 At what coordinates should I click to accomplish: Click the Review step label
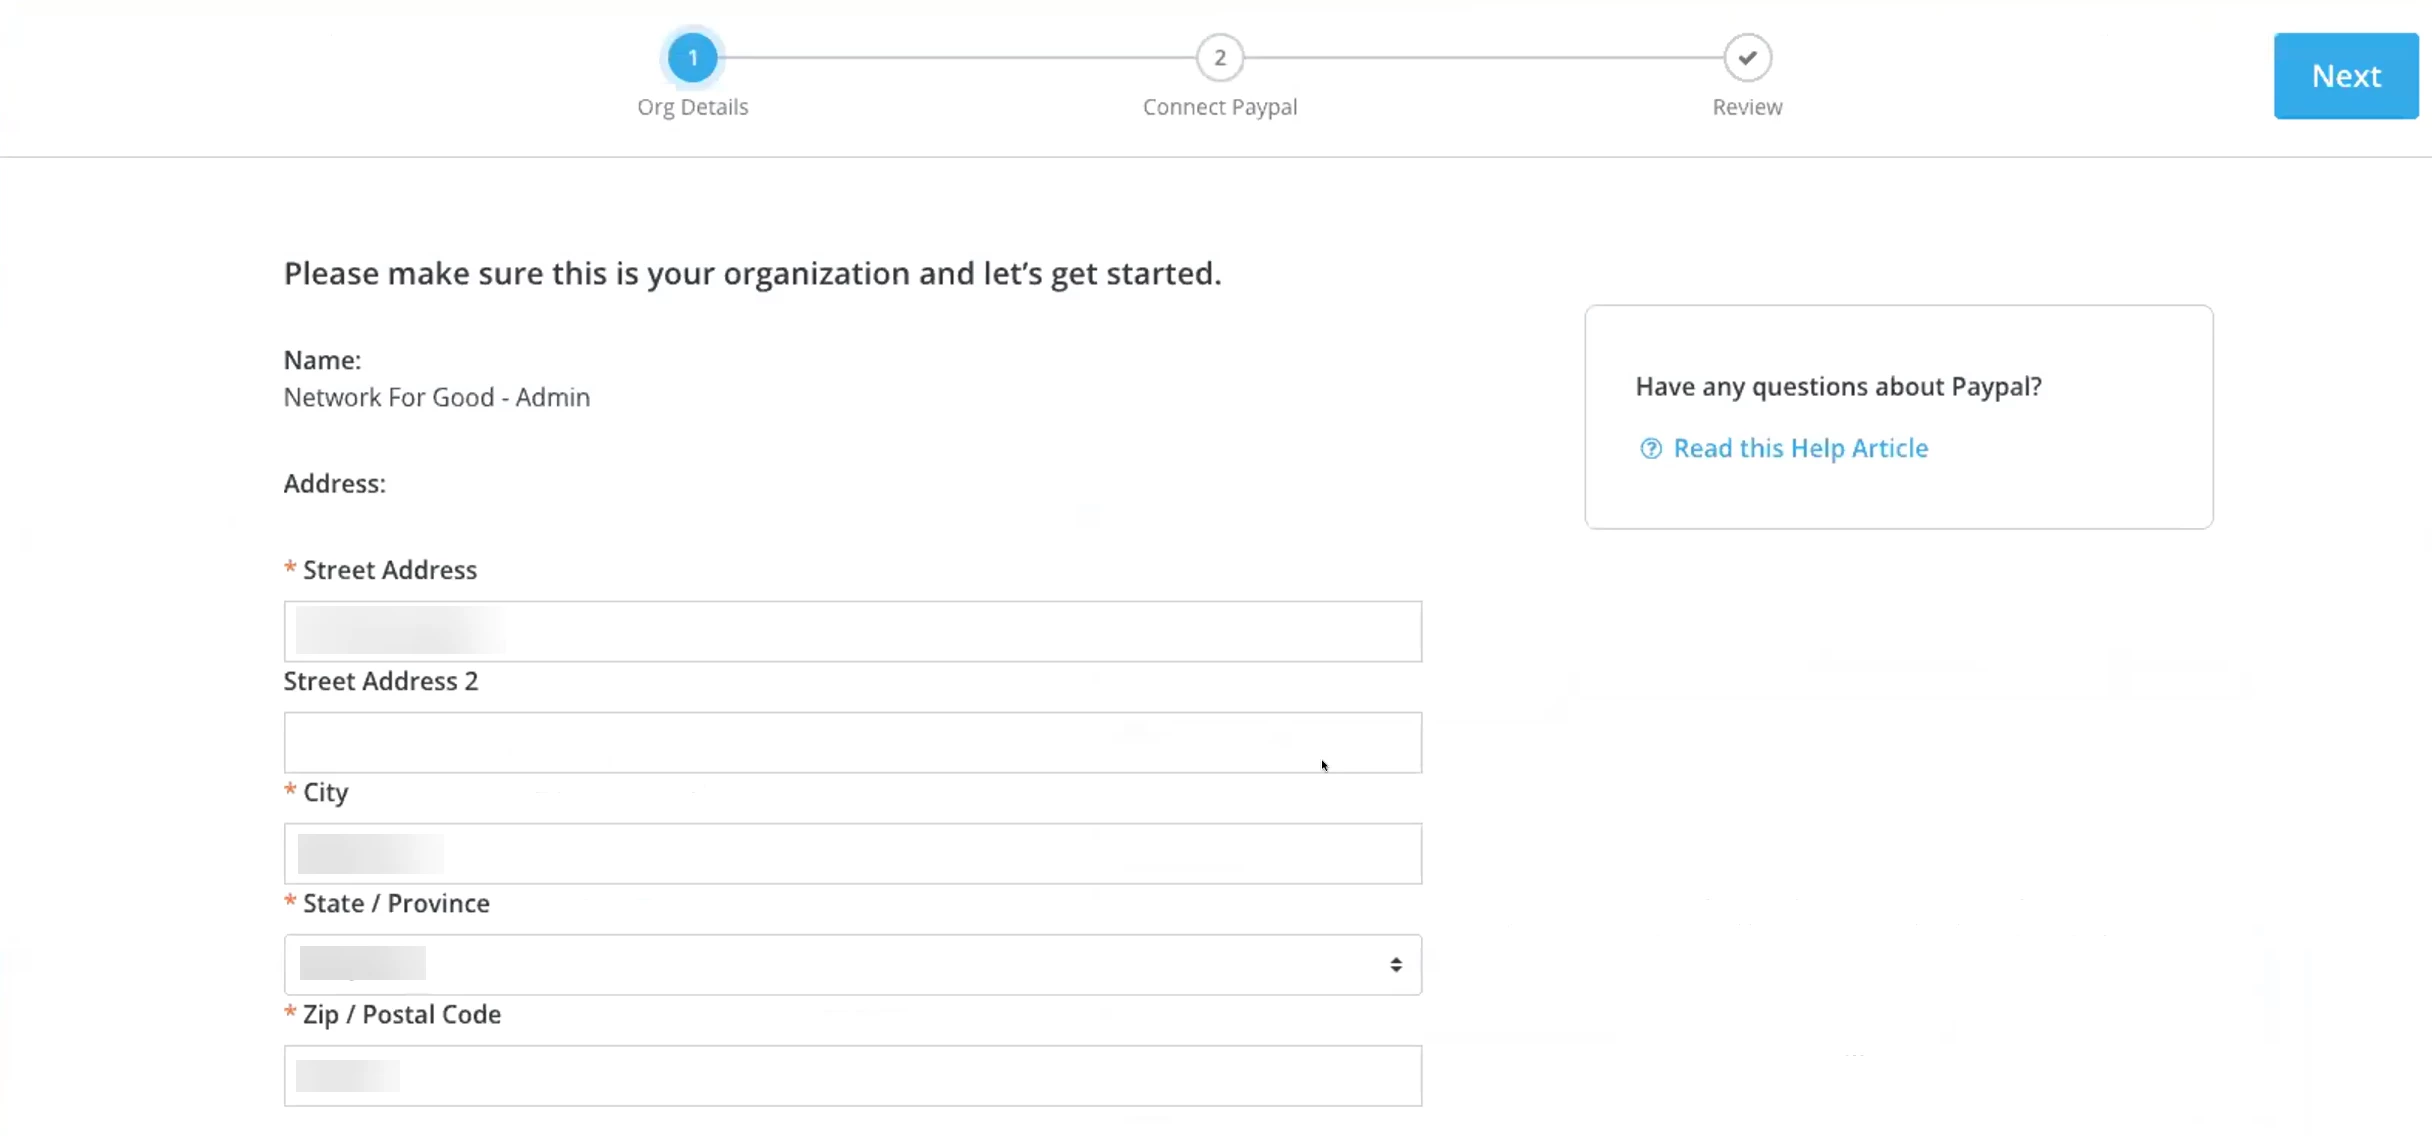(1746, 107)
